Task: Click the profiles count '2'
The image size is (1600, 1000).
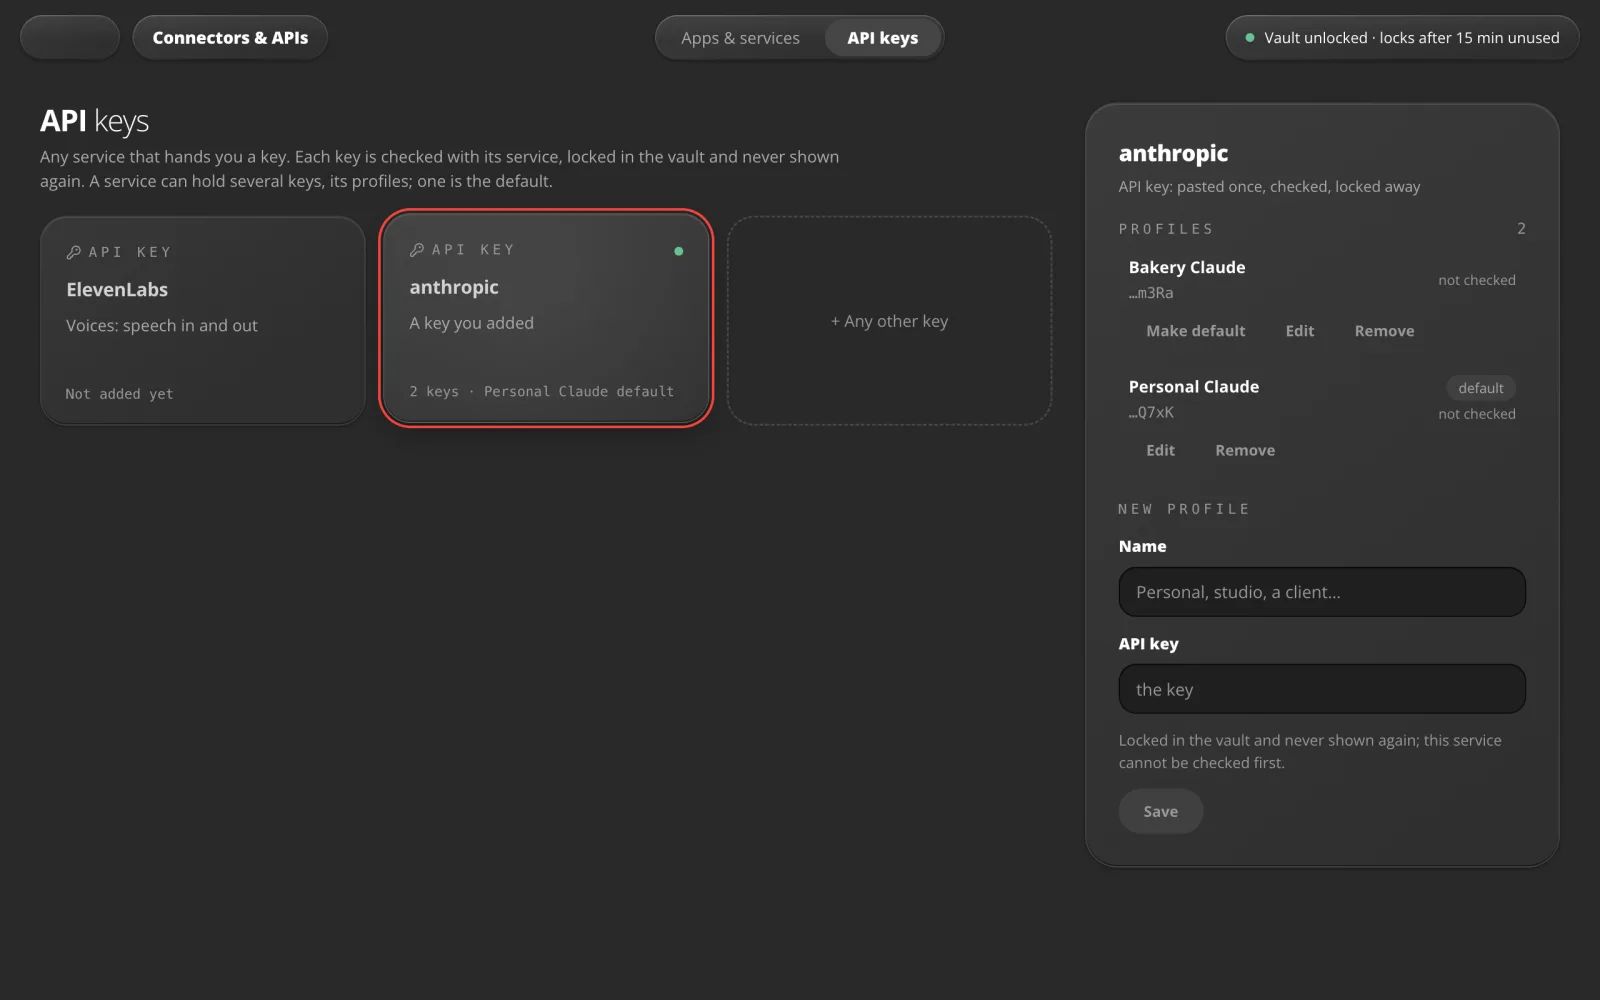Action: click(x=1521, y=229)
